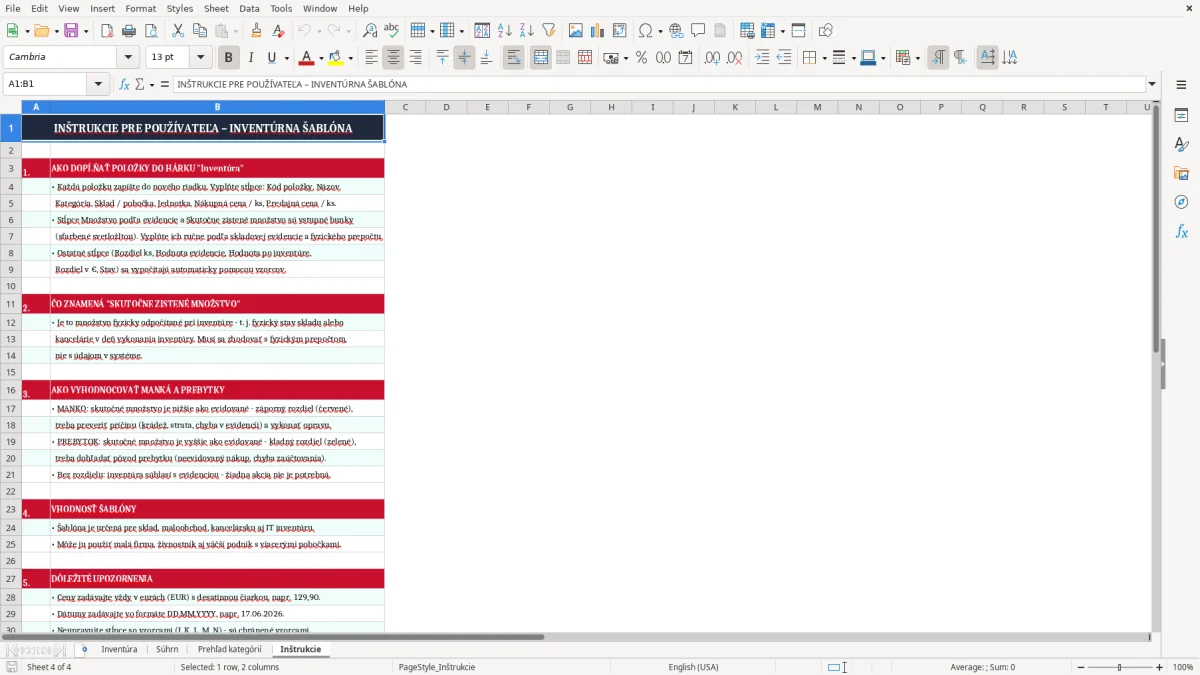
Task: Open Sidebar Styles icon
Action: click(1181, 144)
